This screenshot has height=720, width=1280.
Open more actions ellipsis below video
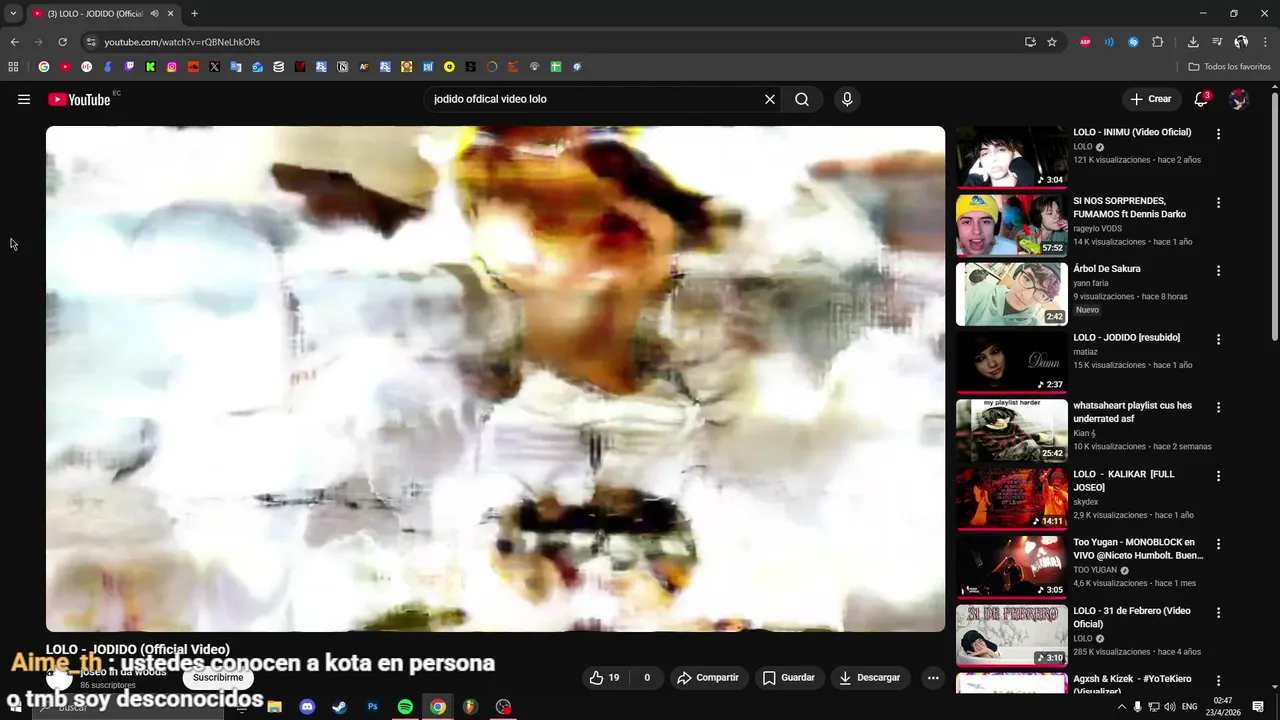point(933,677)
